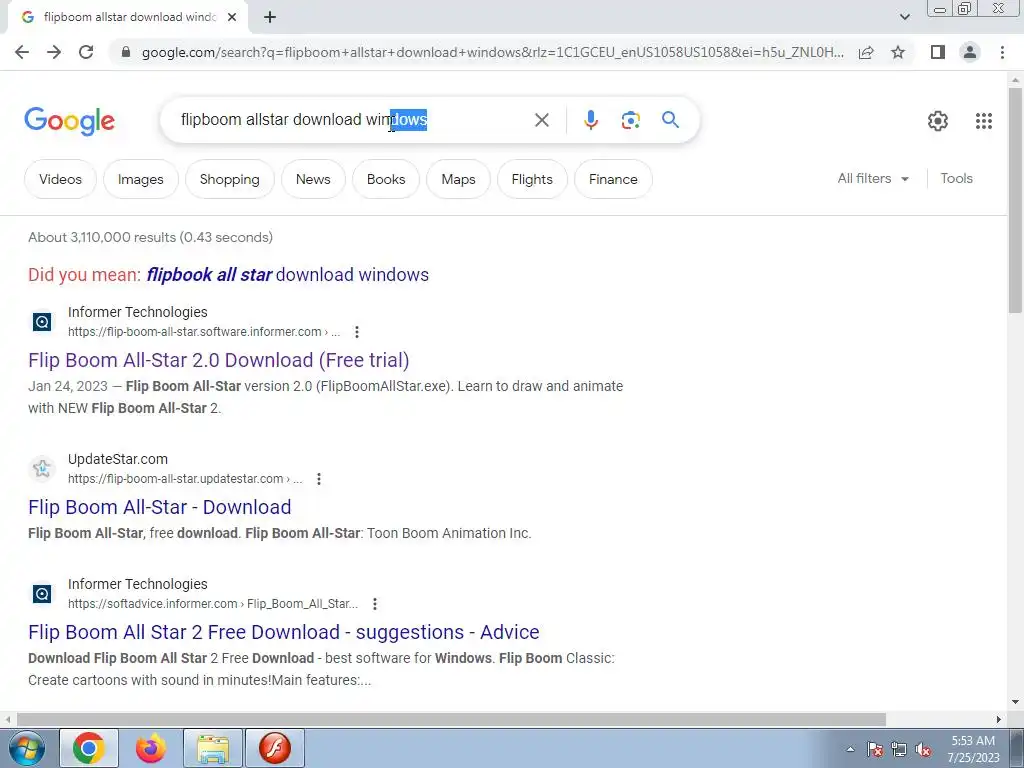
Task: Click the horizontal scrollbar thumb
Action: pyautogui.click(x=451, y=720)
